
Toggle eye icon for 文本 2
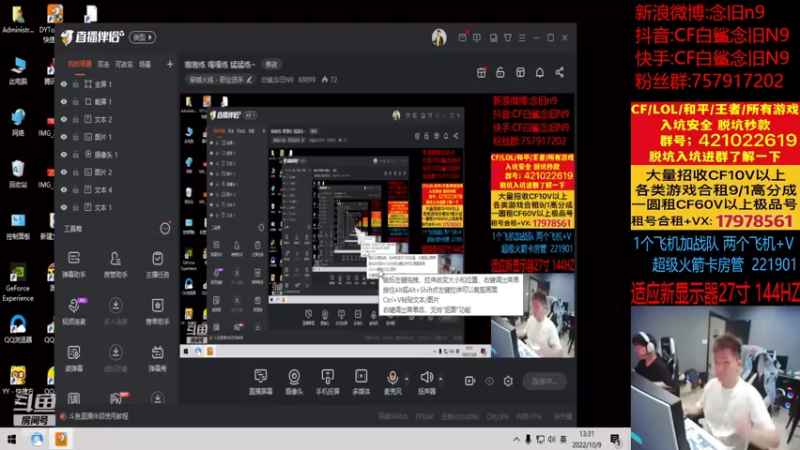click(x=64, y=119)
